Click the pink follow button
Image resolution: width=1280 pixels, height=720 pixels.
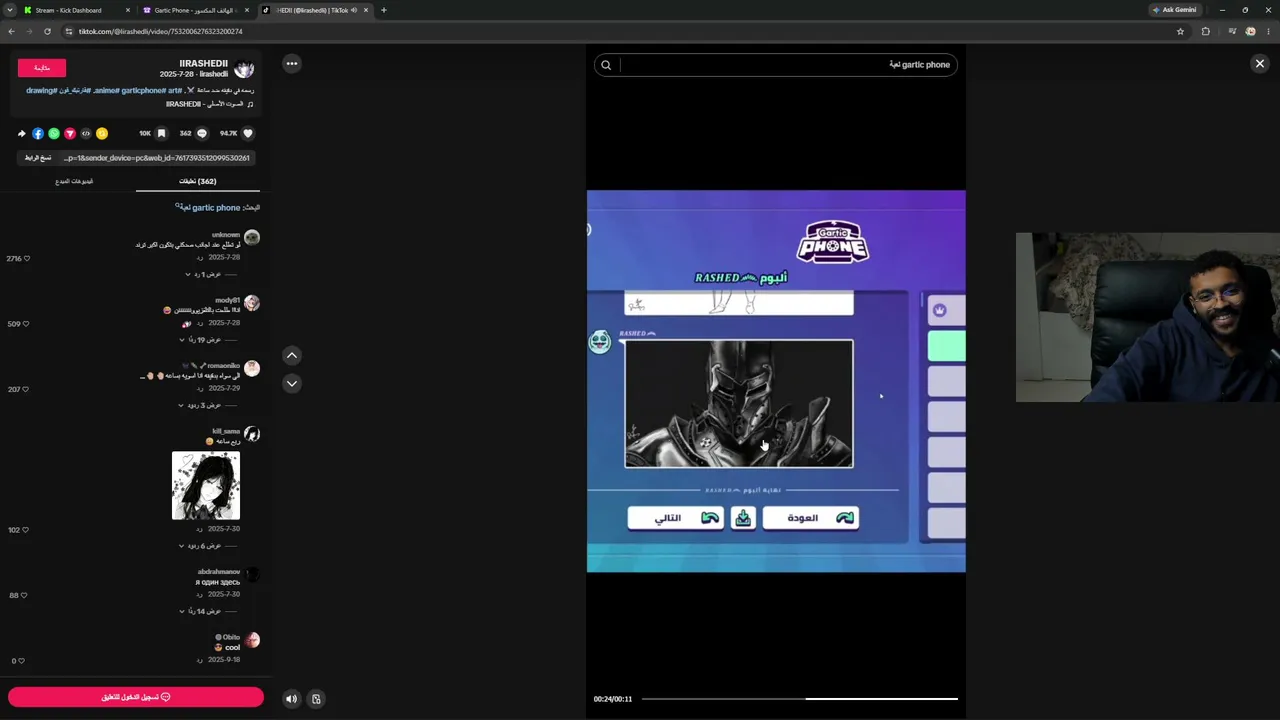[x=42, y=68]
